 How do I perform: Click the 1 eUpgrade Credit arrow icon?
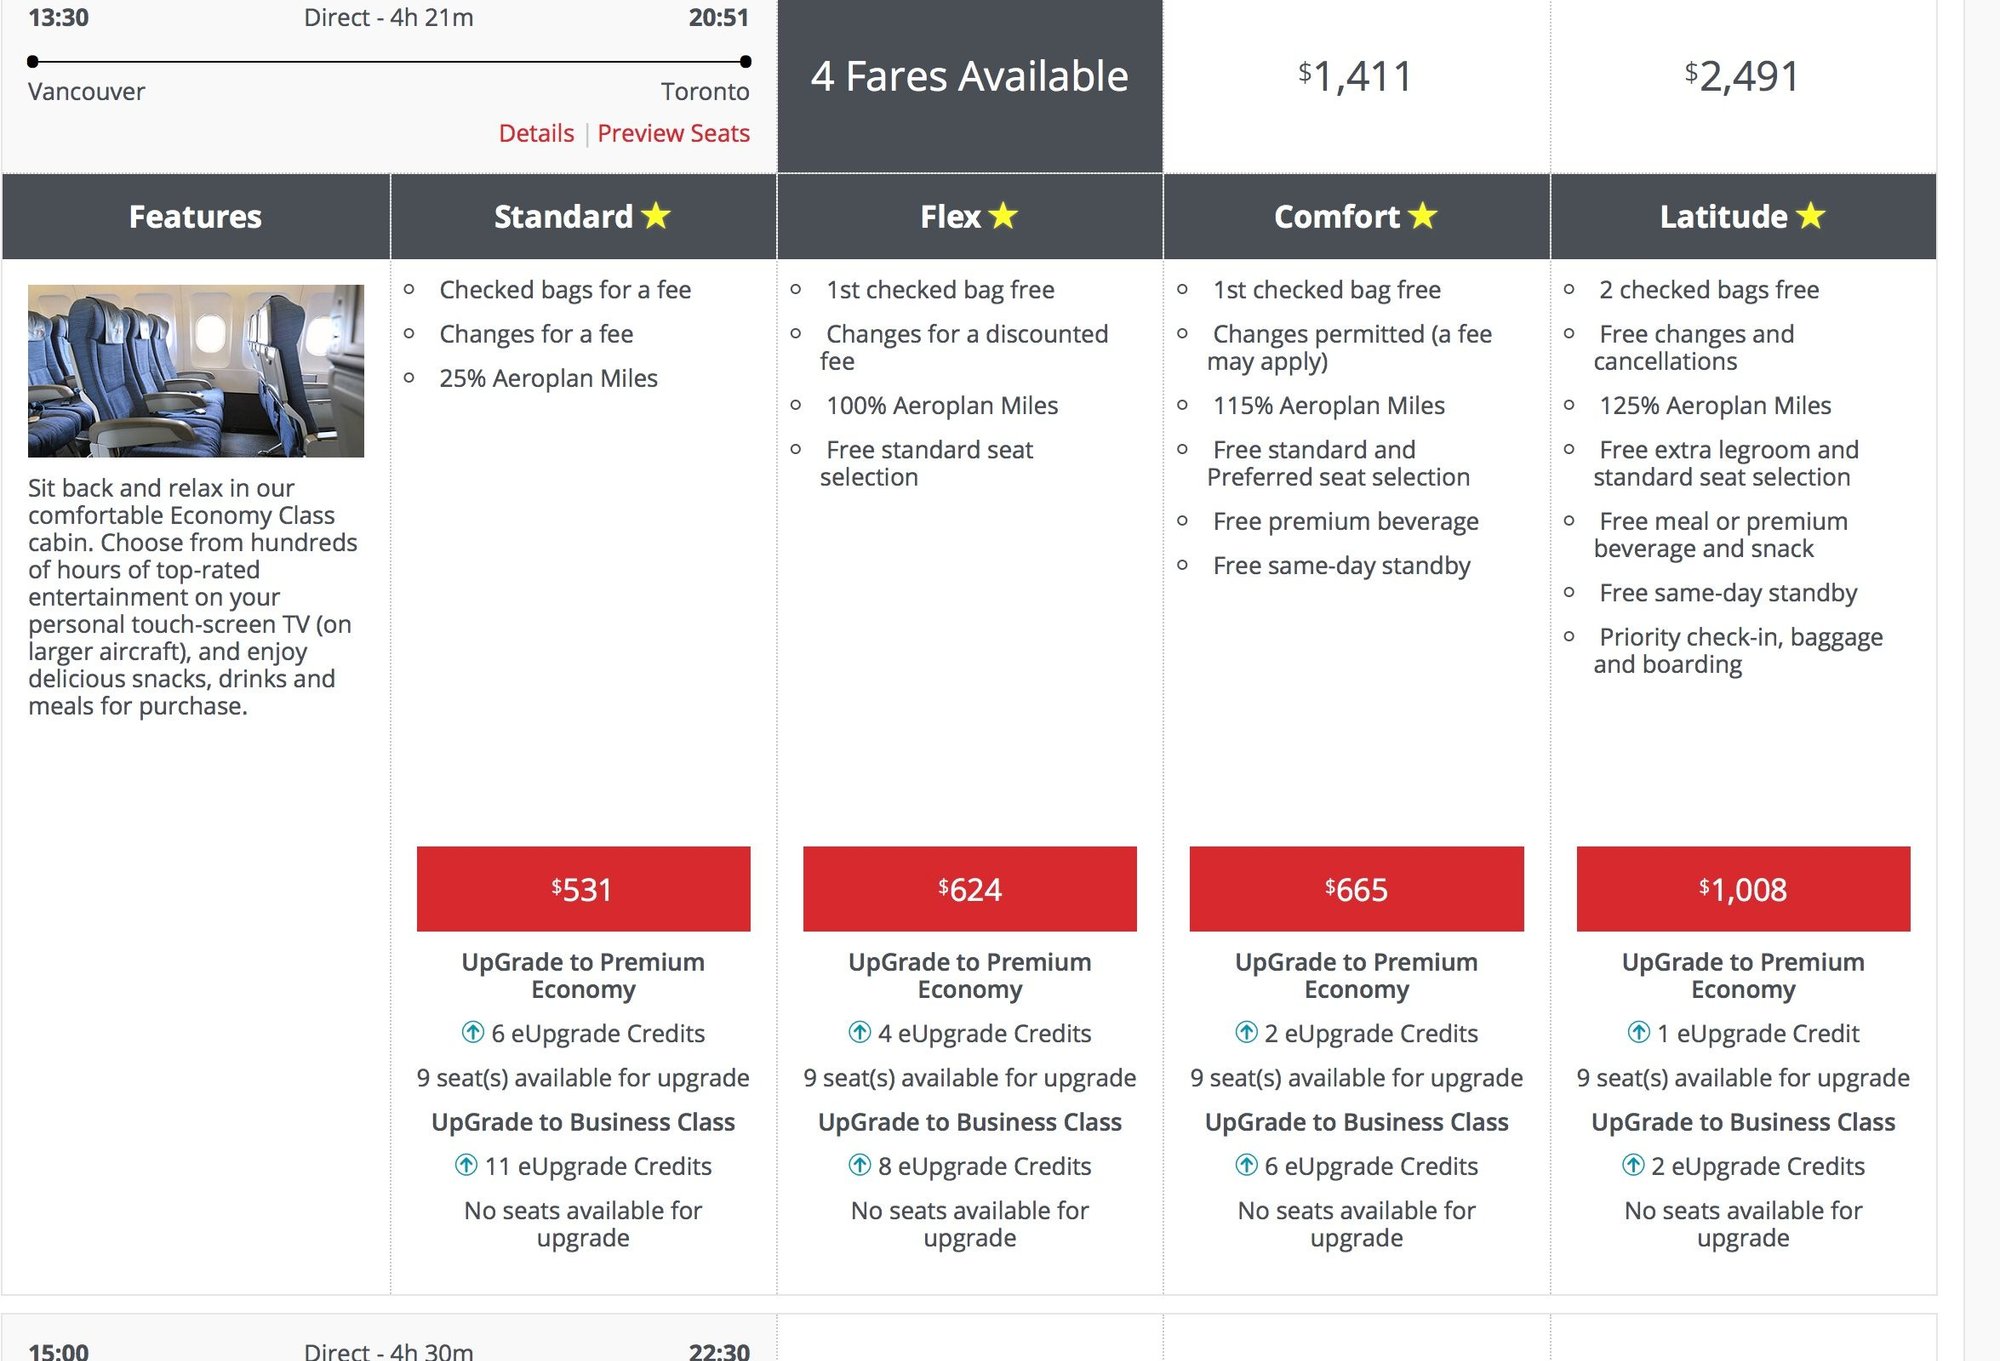point(1639,1032)
